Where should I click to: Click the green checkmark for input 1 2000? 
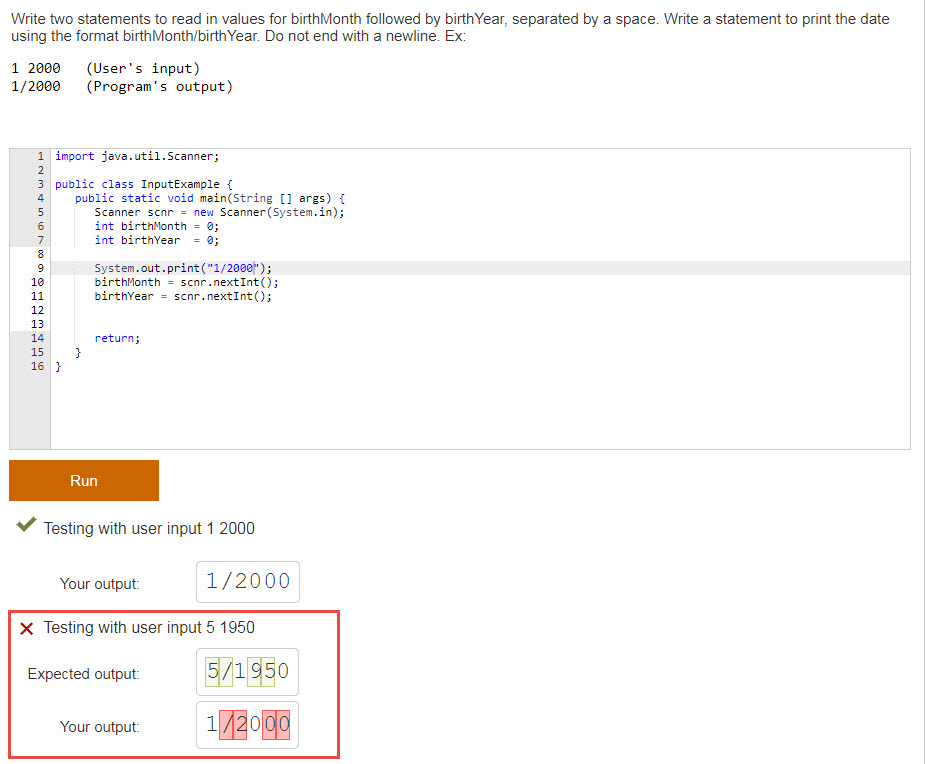point(26,524)
